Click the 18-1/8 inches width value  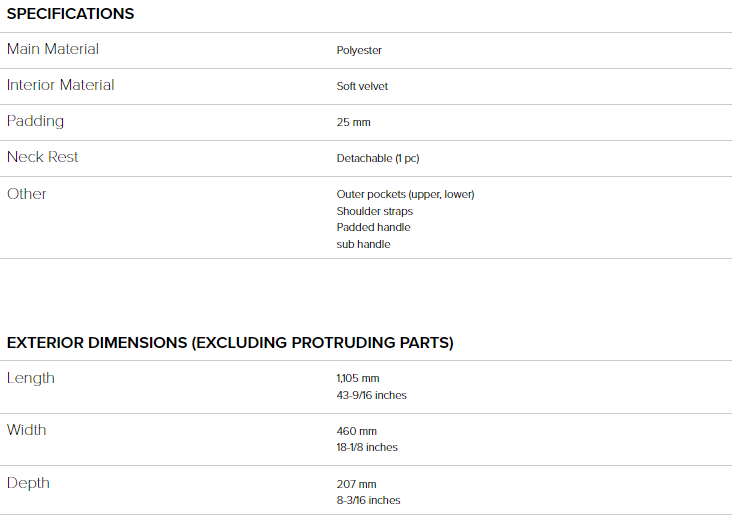[x=367, y=447]
